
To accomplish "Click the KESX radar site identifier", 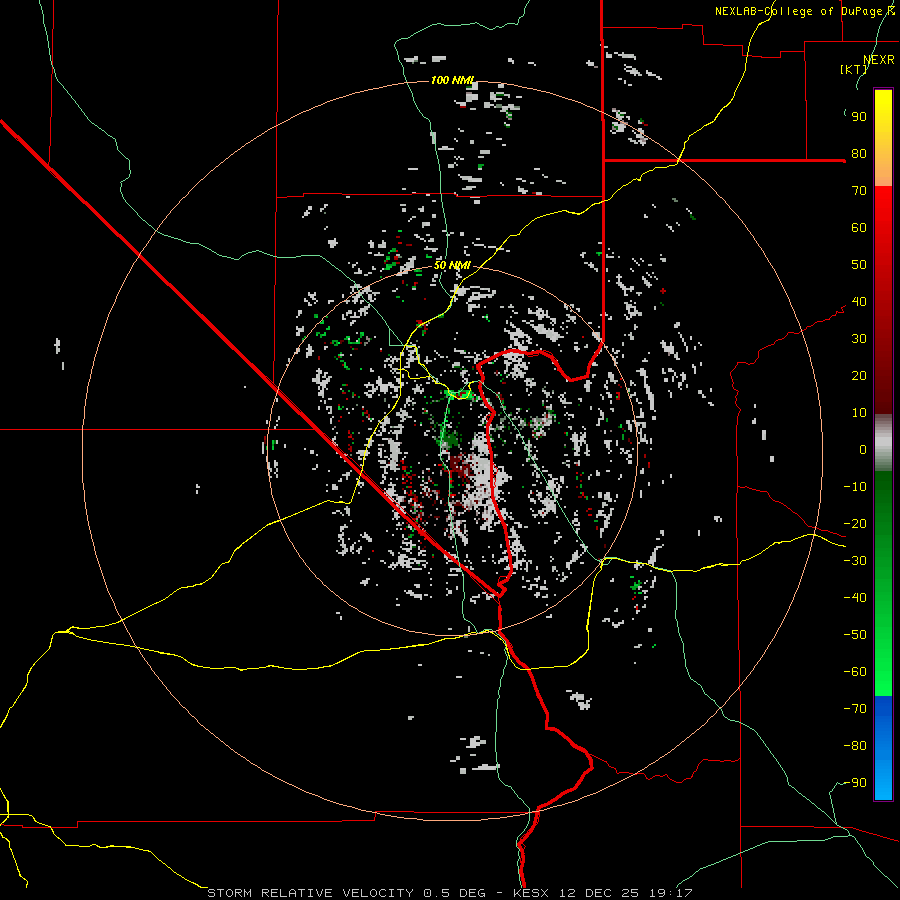I will coord(531,893).
